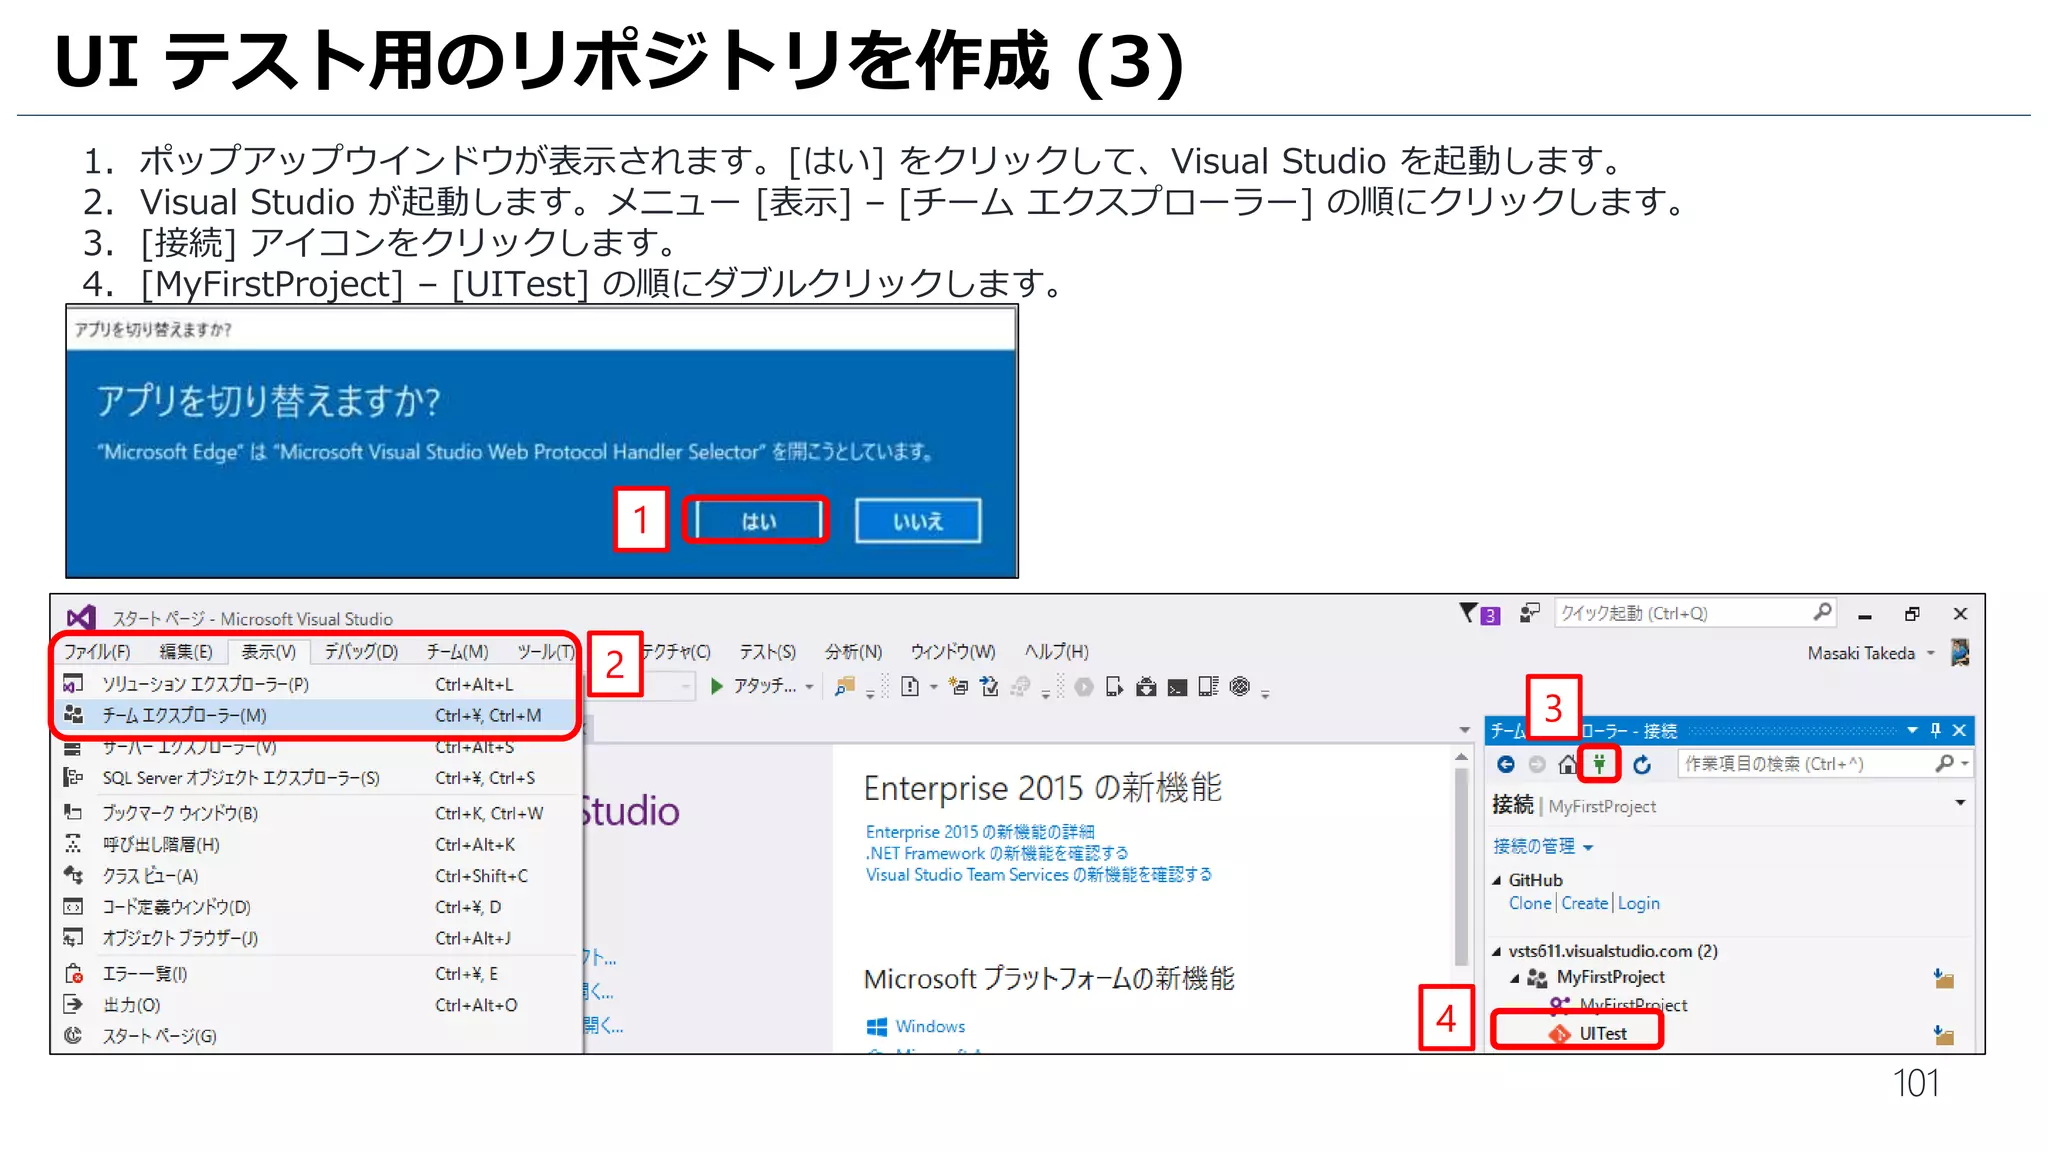
Task: Click the Visual Studio logo icon
Action: [81, 618]
